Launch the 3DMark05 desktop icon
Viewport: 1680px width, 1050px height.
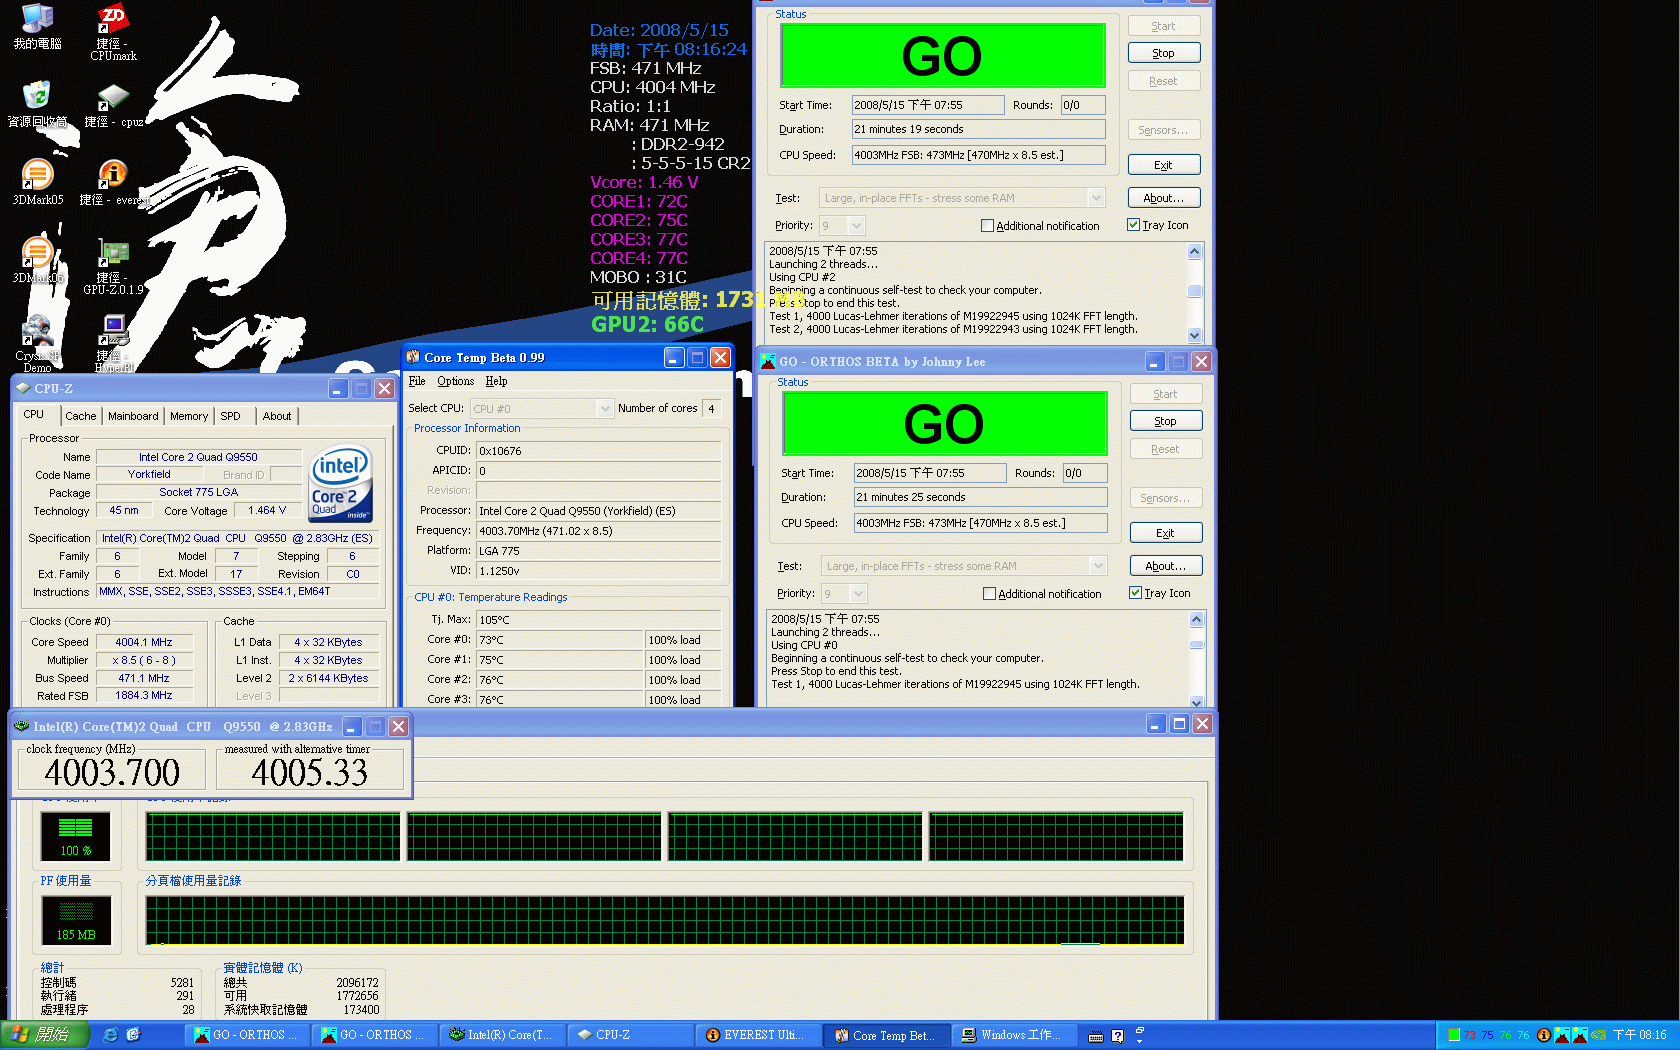tap(37, 182)
